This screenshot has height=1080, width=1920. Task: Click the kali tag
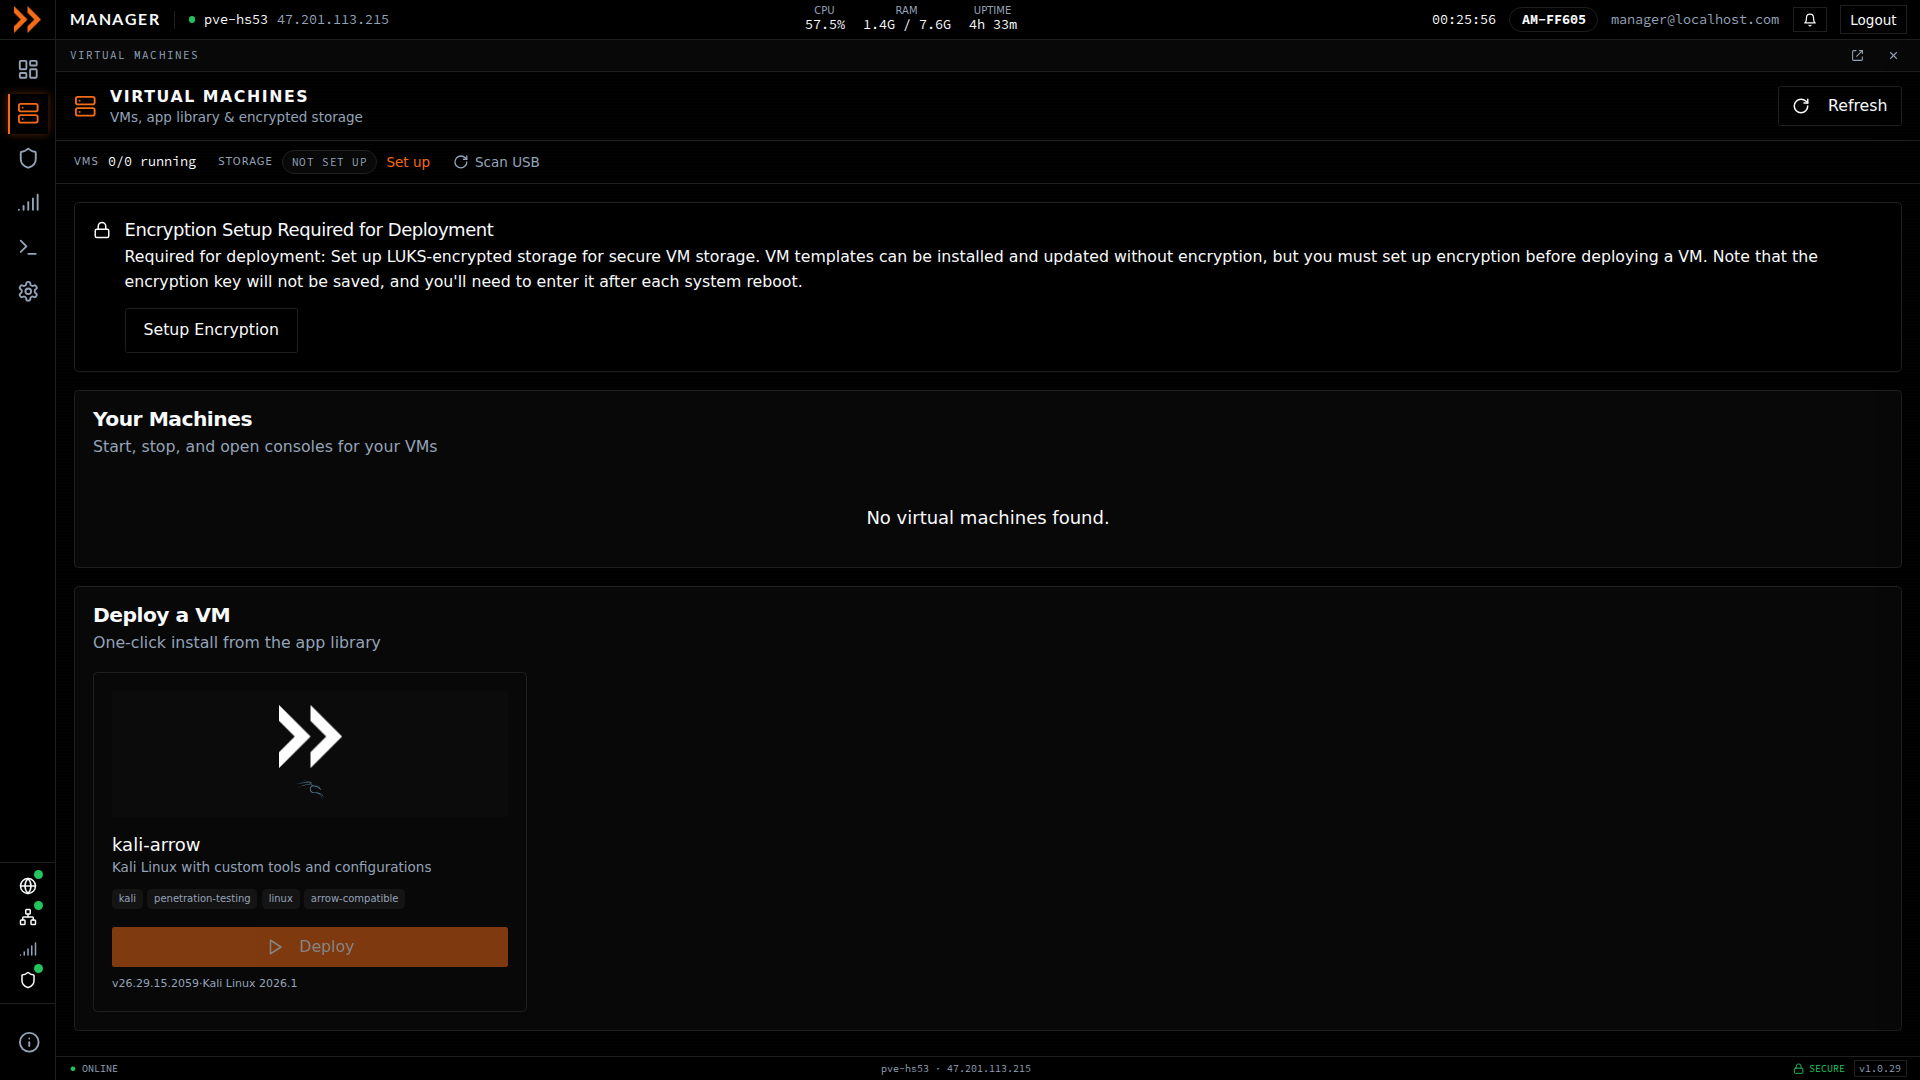click(x=127, y=899)
